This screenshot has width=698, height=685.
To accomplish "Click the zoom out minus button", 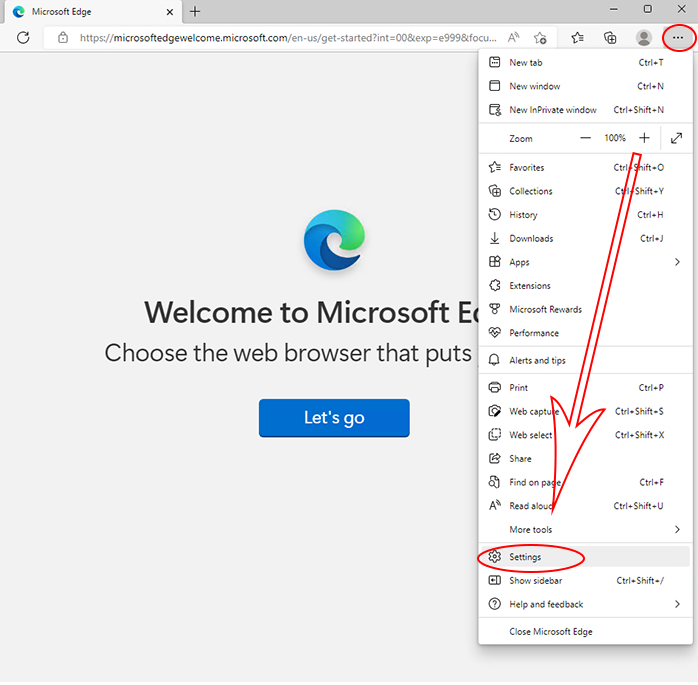I will pos(585,138).
